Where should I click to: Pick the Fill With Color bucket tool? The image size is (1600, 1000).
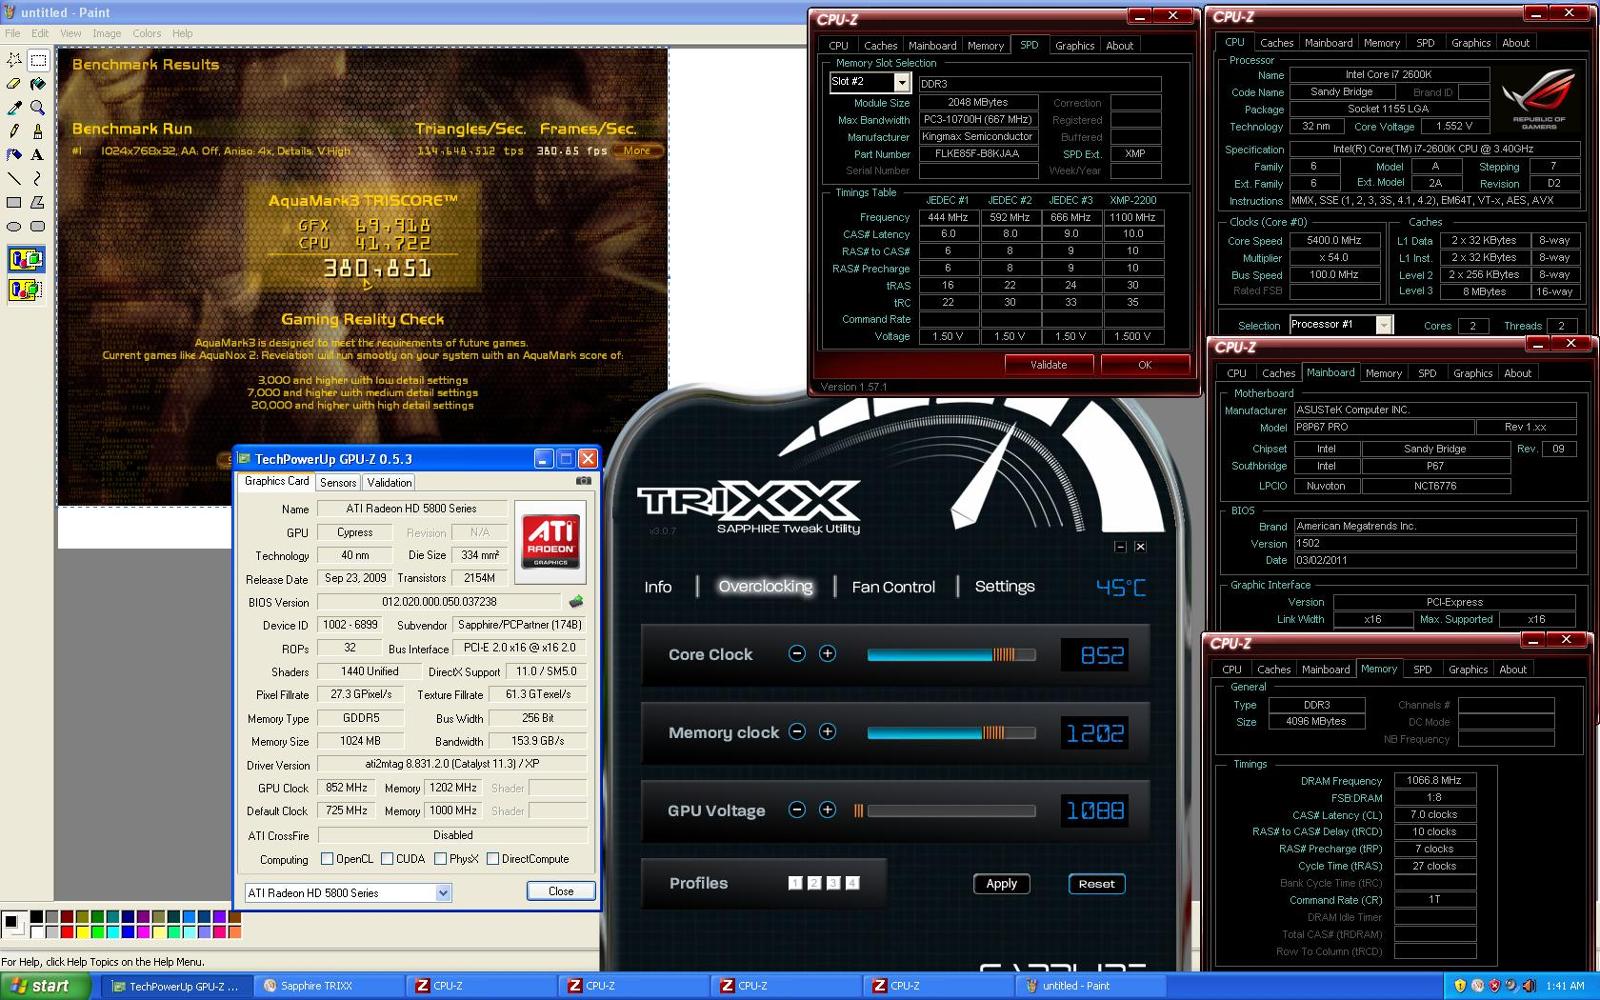click(38, 84)
